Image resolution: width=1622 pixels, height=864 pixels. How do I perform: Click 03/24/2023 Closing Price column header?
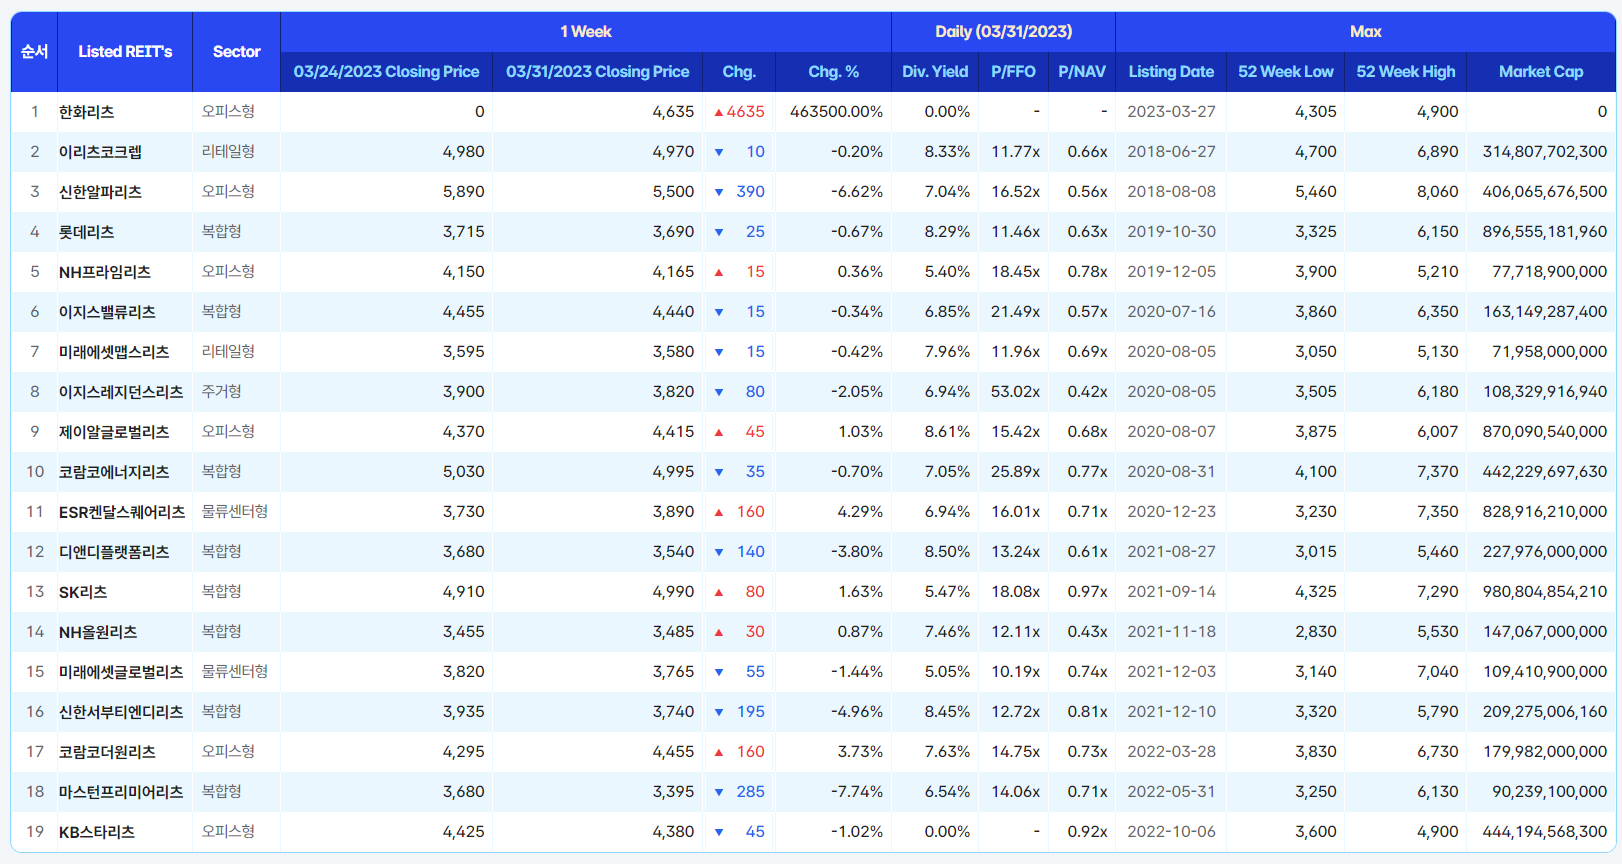click(386, 72)
